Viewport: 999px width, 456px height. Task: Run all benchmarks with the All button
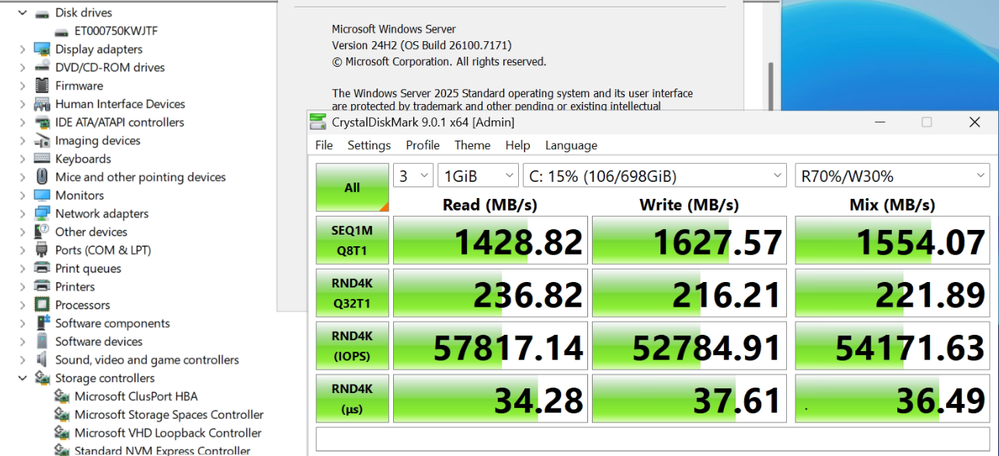click(352, 188)
